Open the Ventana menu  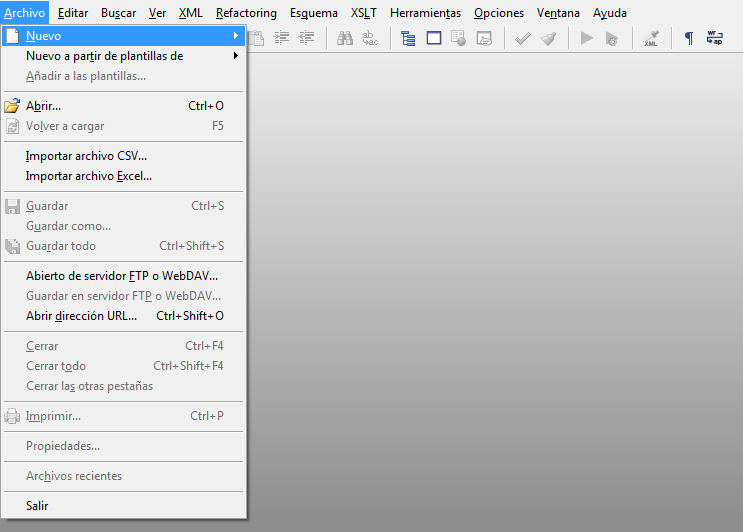coord(558,13)
